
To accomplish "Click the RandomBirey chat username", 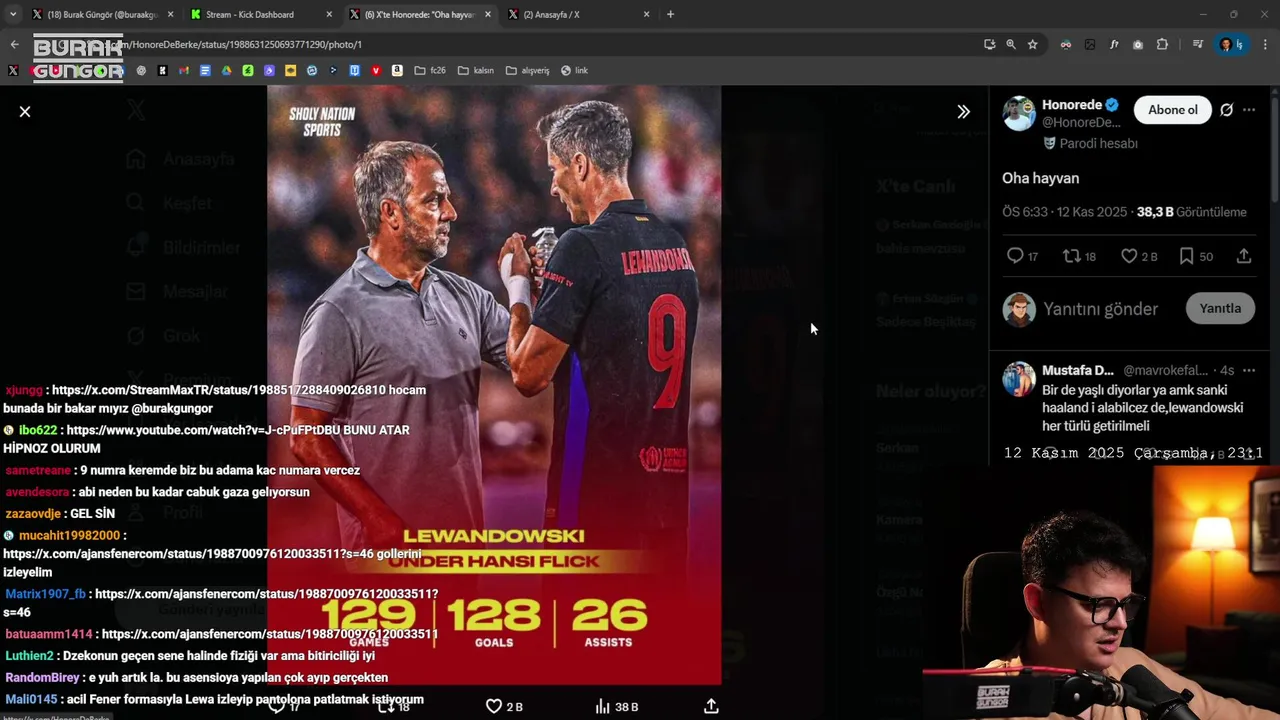I will pos(42,678).
